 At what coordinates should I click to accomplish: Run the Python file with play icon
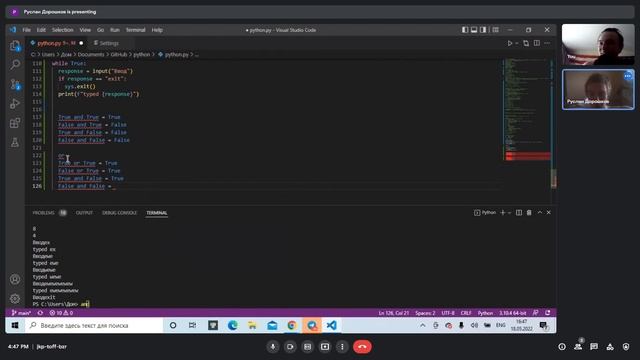pyautogui.click(x=510, y=43)
